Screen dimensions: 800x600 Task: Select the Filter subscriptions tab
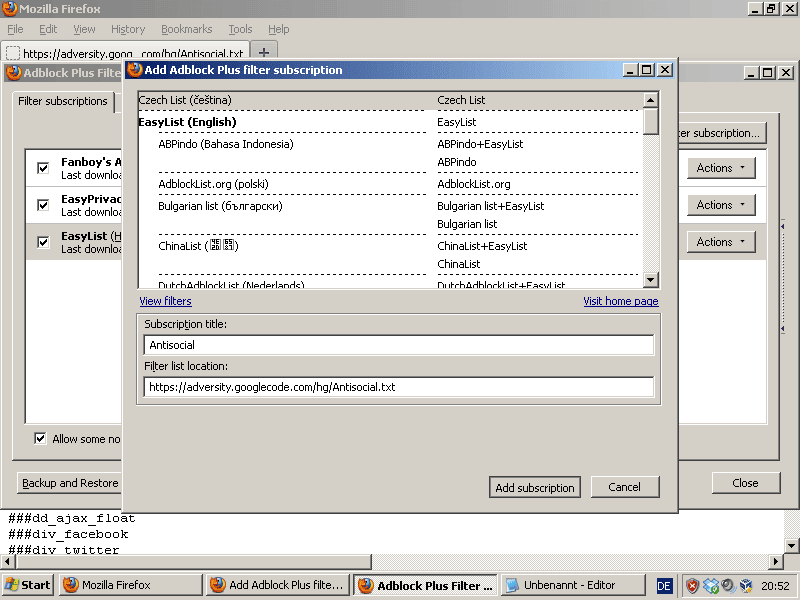coord(63,101)
